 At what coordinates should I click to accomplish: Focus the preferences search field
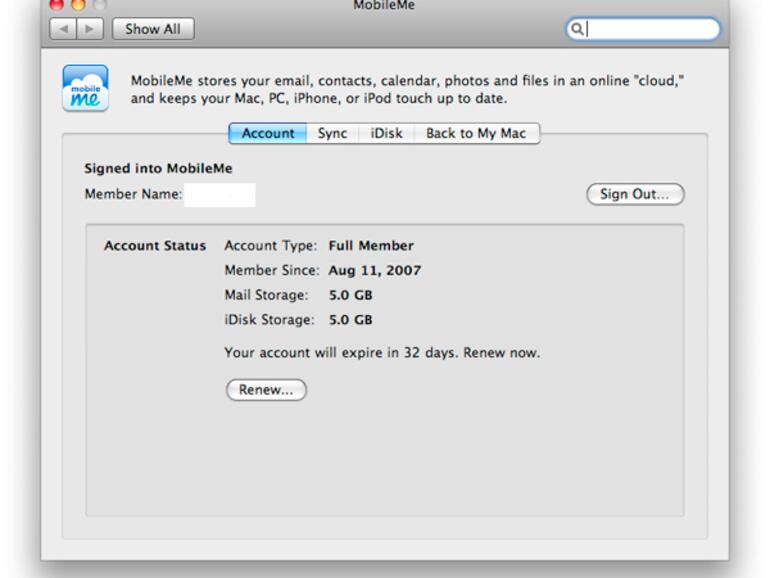643,29
